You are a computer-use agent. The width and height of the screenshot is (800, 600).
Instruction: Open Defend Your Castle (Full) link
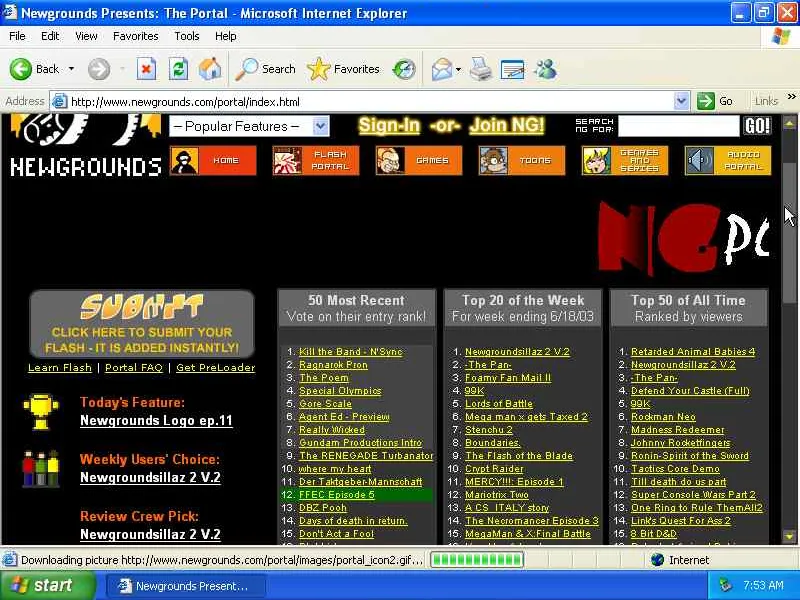(690, 391)
